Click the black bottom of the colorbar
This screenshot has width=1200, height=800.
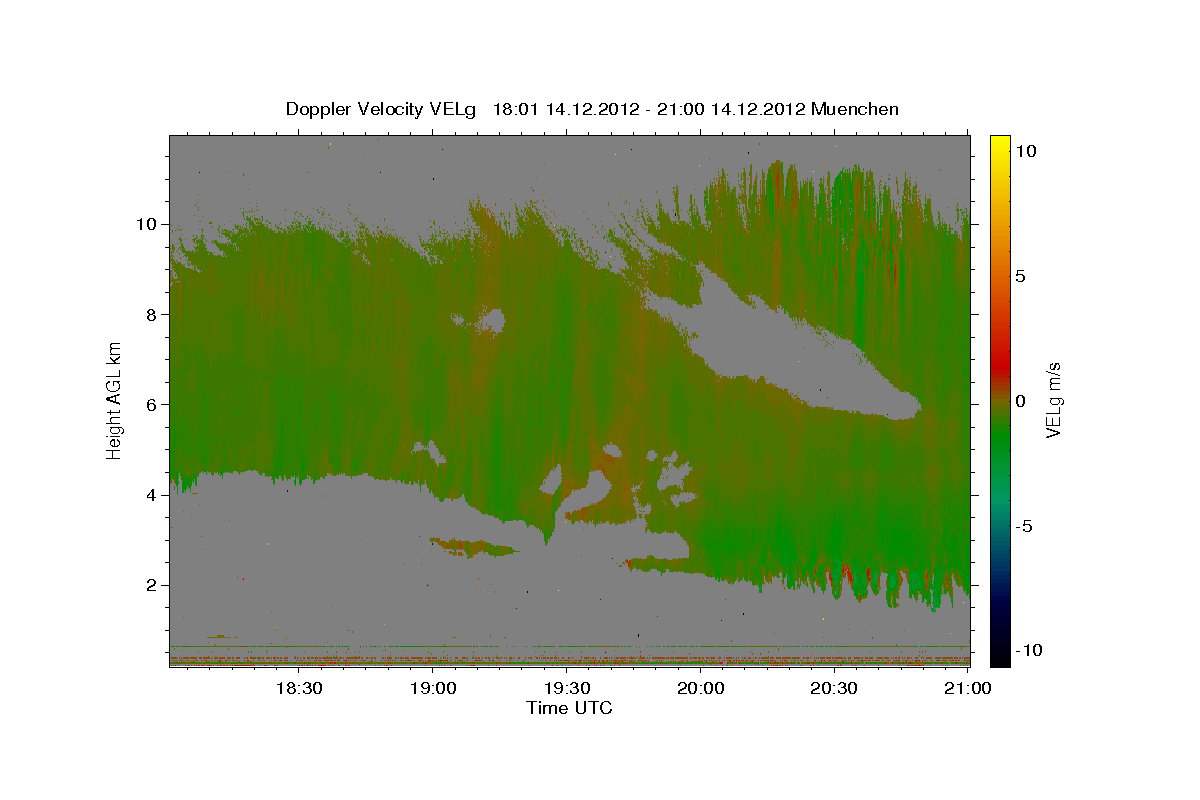999,655
